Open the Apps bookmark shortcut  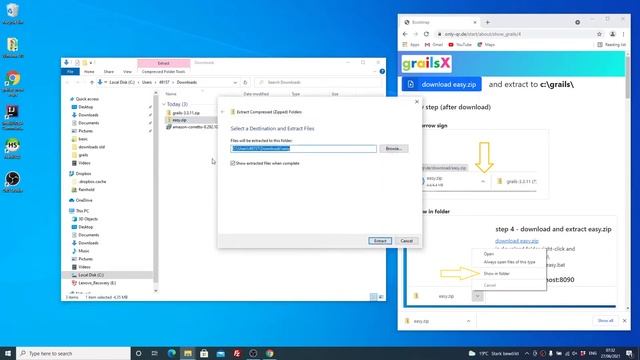coord(411,44)
